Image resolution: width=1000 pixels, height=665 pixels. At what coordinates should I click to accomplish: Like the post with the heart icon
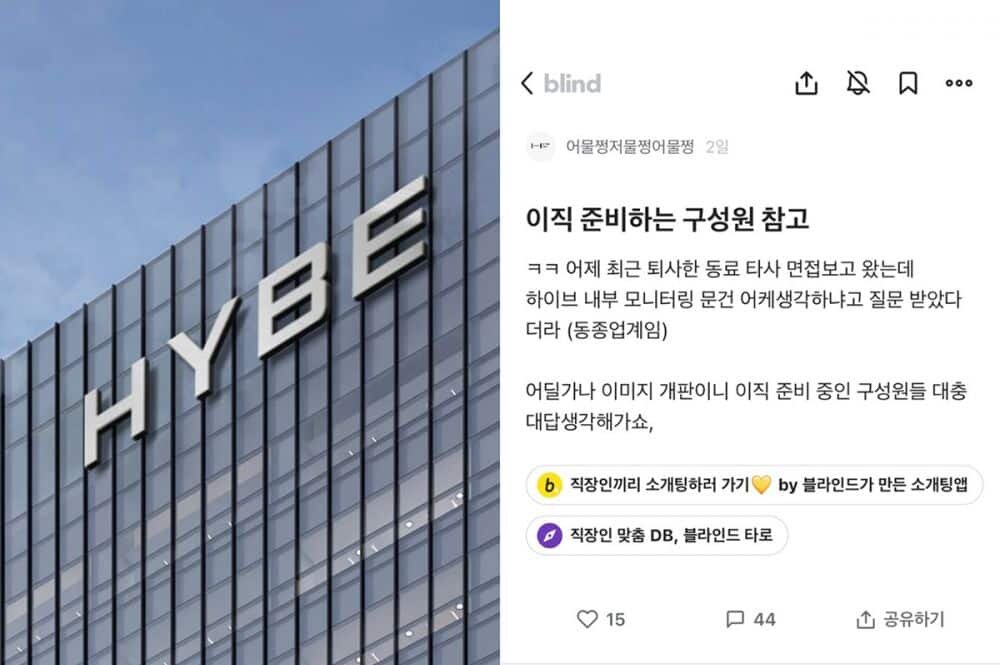[587, 618]
